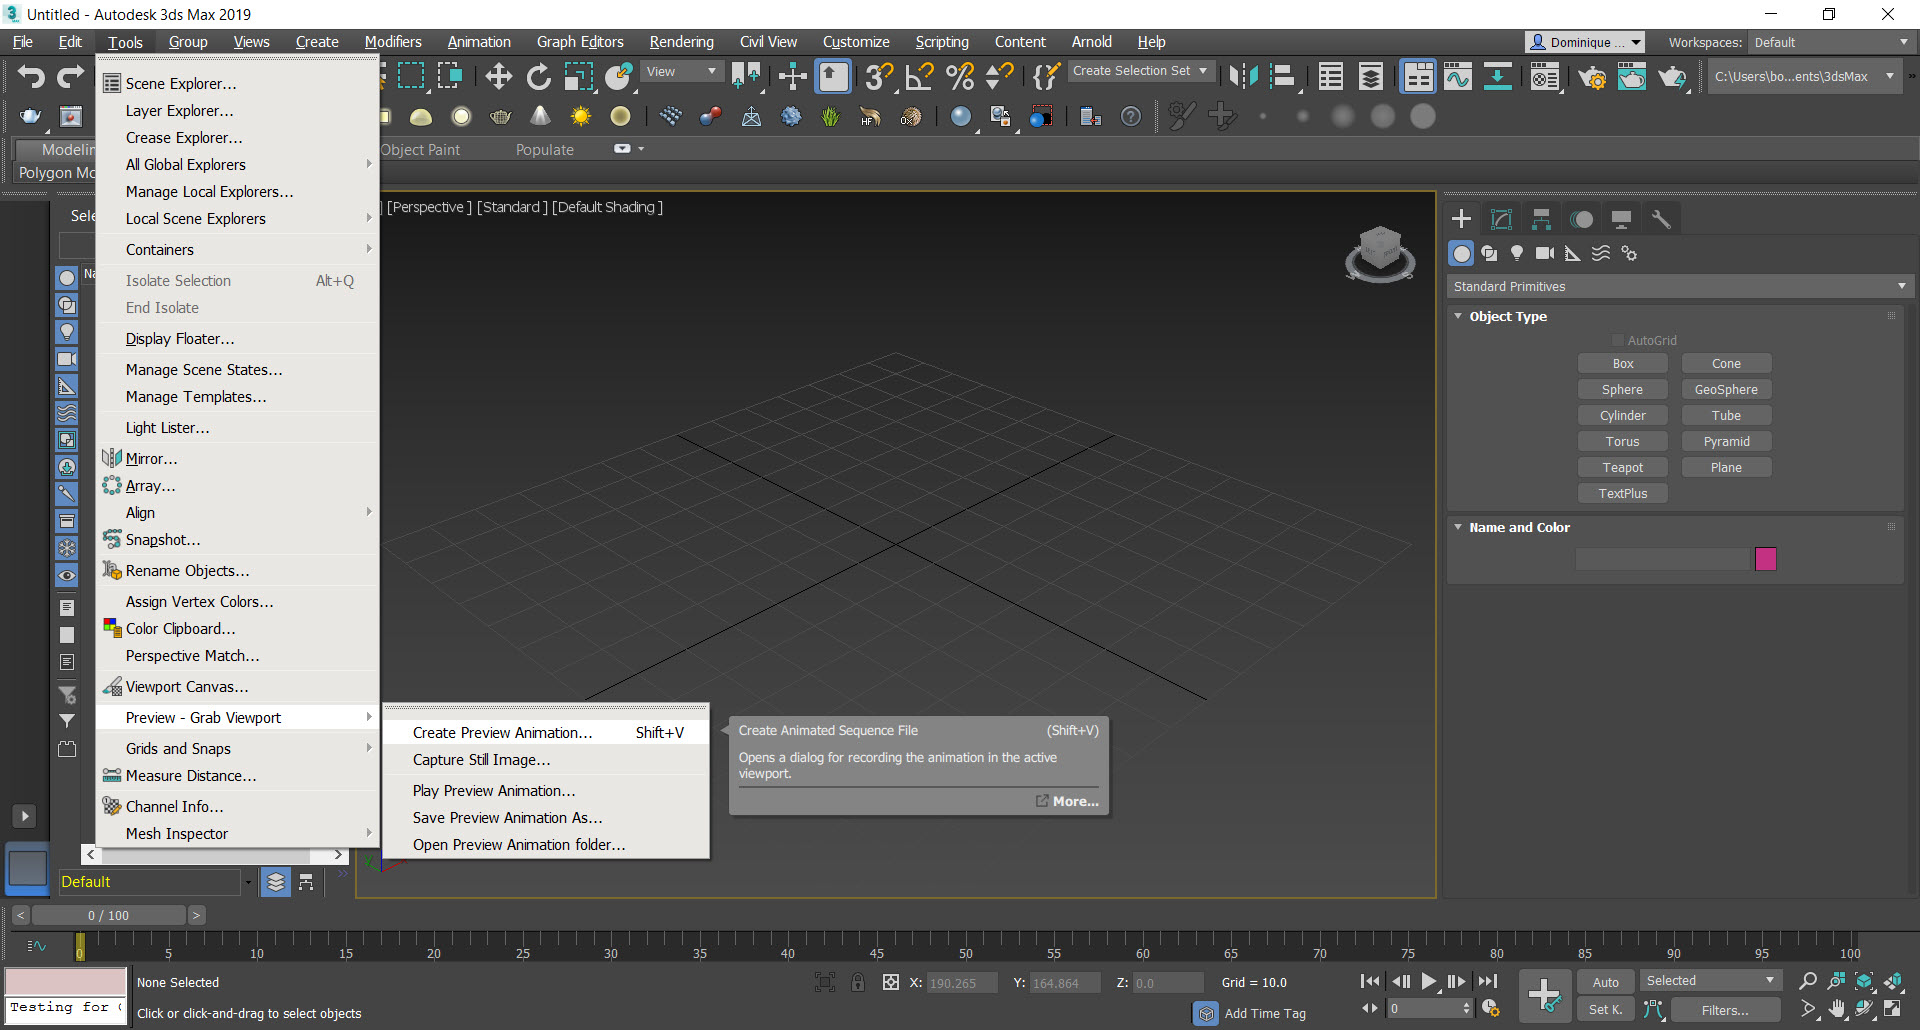This screenshot has width=1920, height=1030.
Task: Activate the Select and Scale tool
Action: (578, 77)
